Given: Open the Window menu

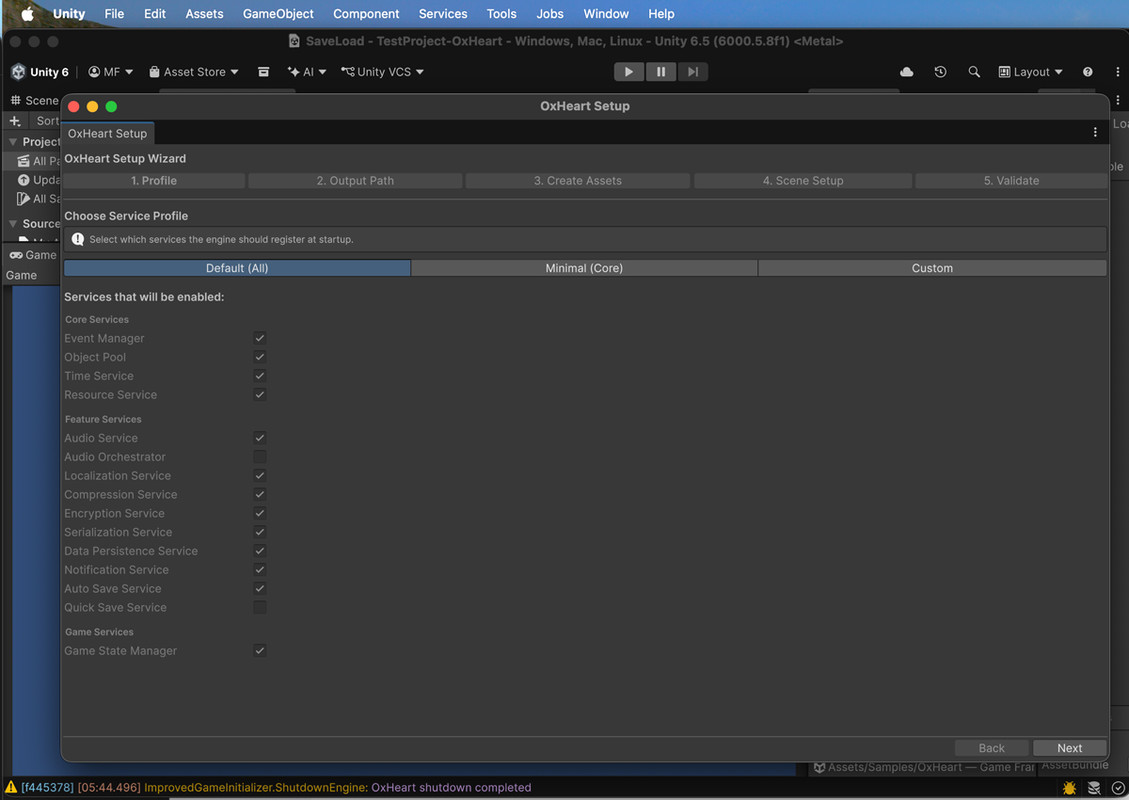Looking at the screenshot, I should 606,14.
